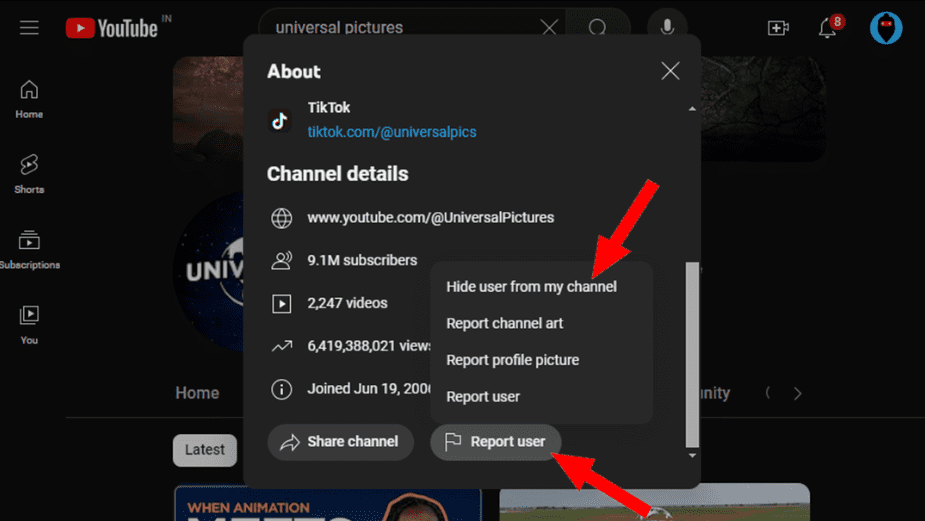925x521 pixels.
Task: Select the 6,419,388,021 views text
Action: tap(369, 346)
